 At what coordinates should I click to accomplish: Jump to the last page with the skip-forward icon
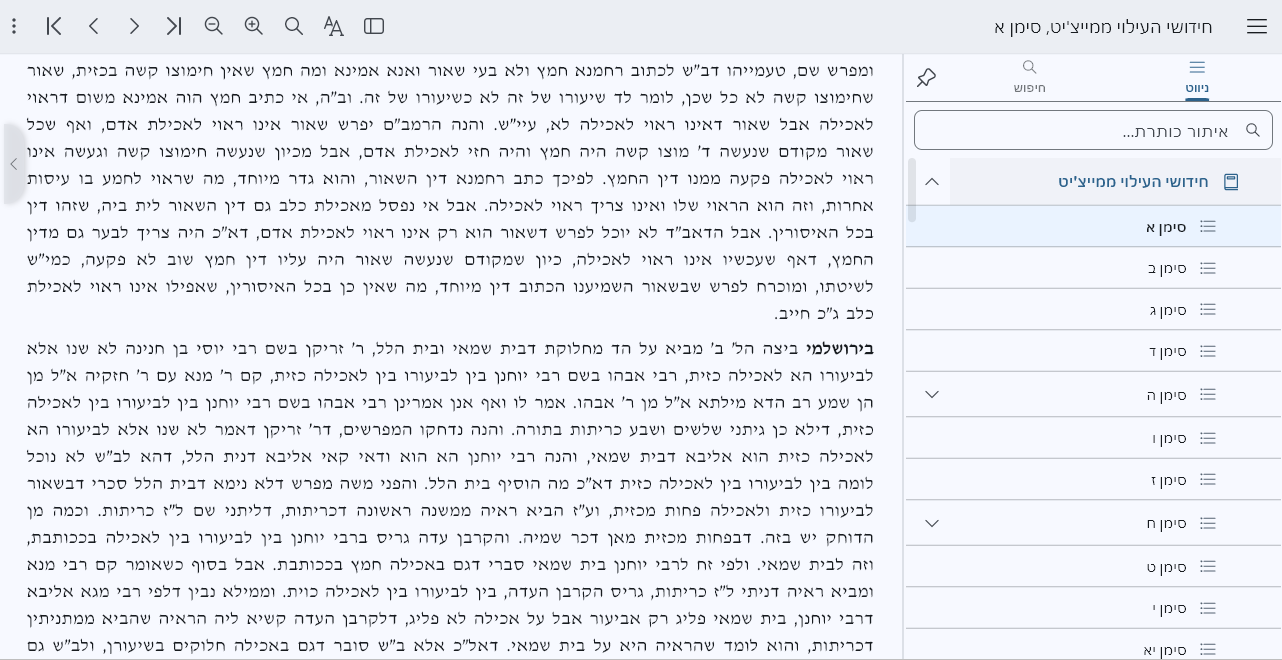tap(173, 26)
